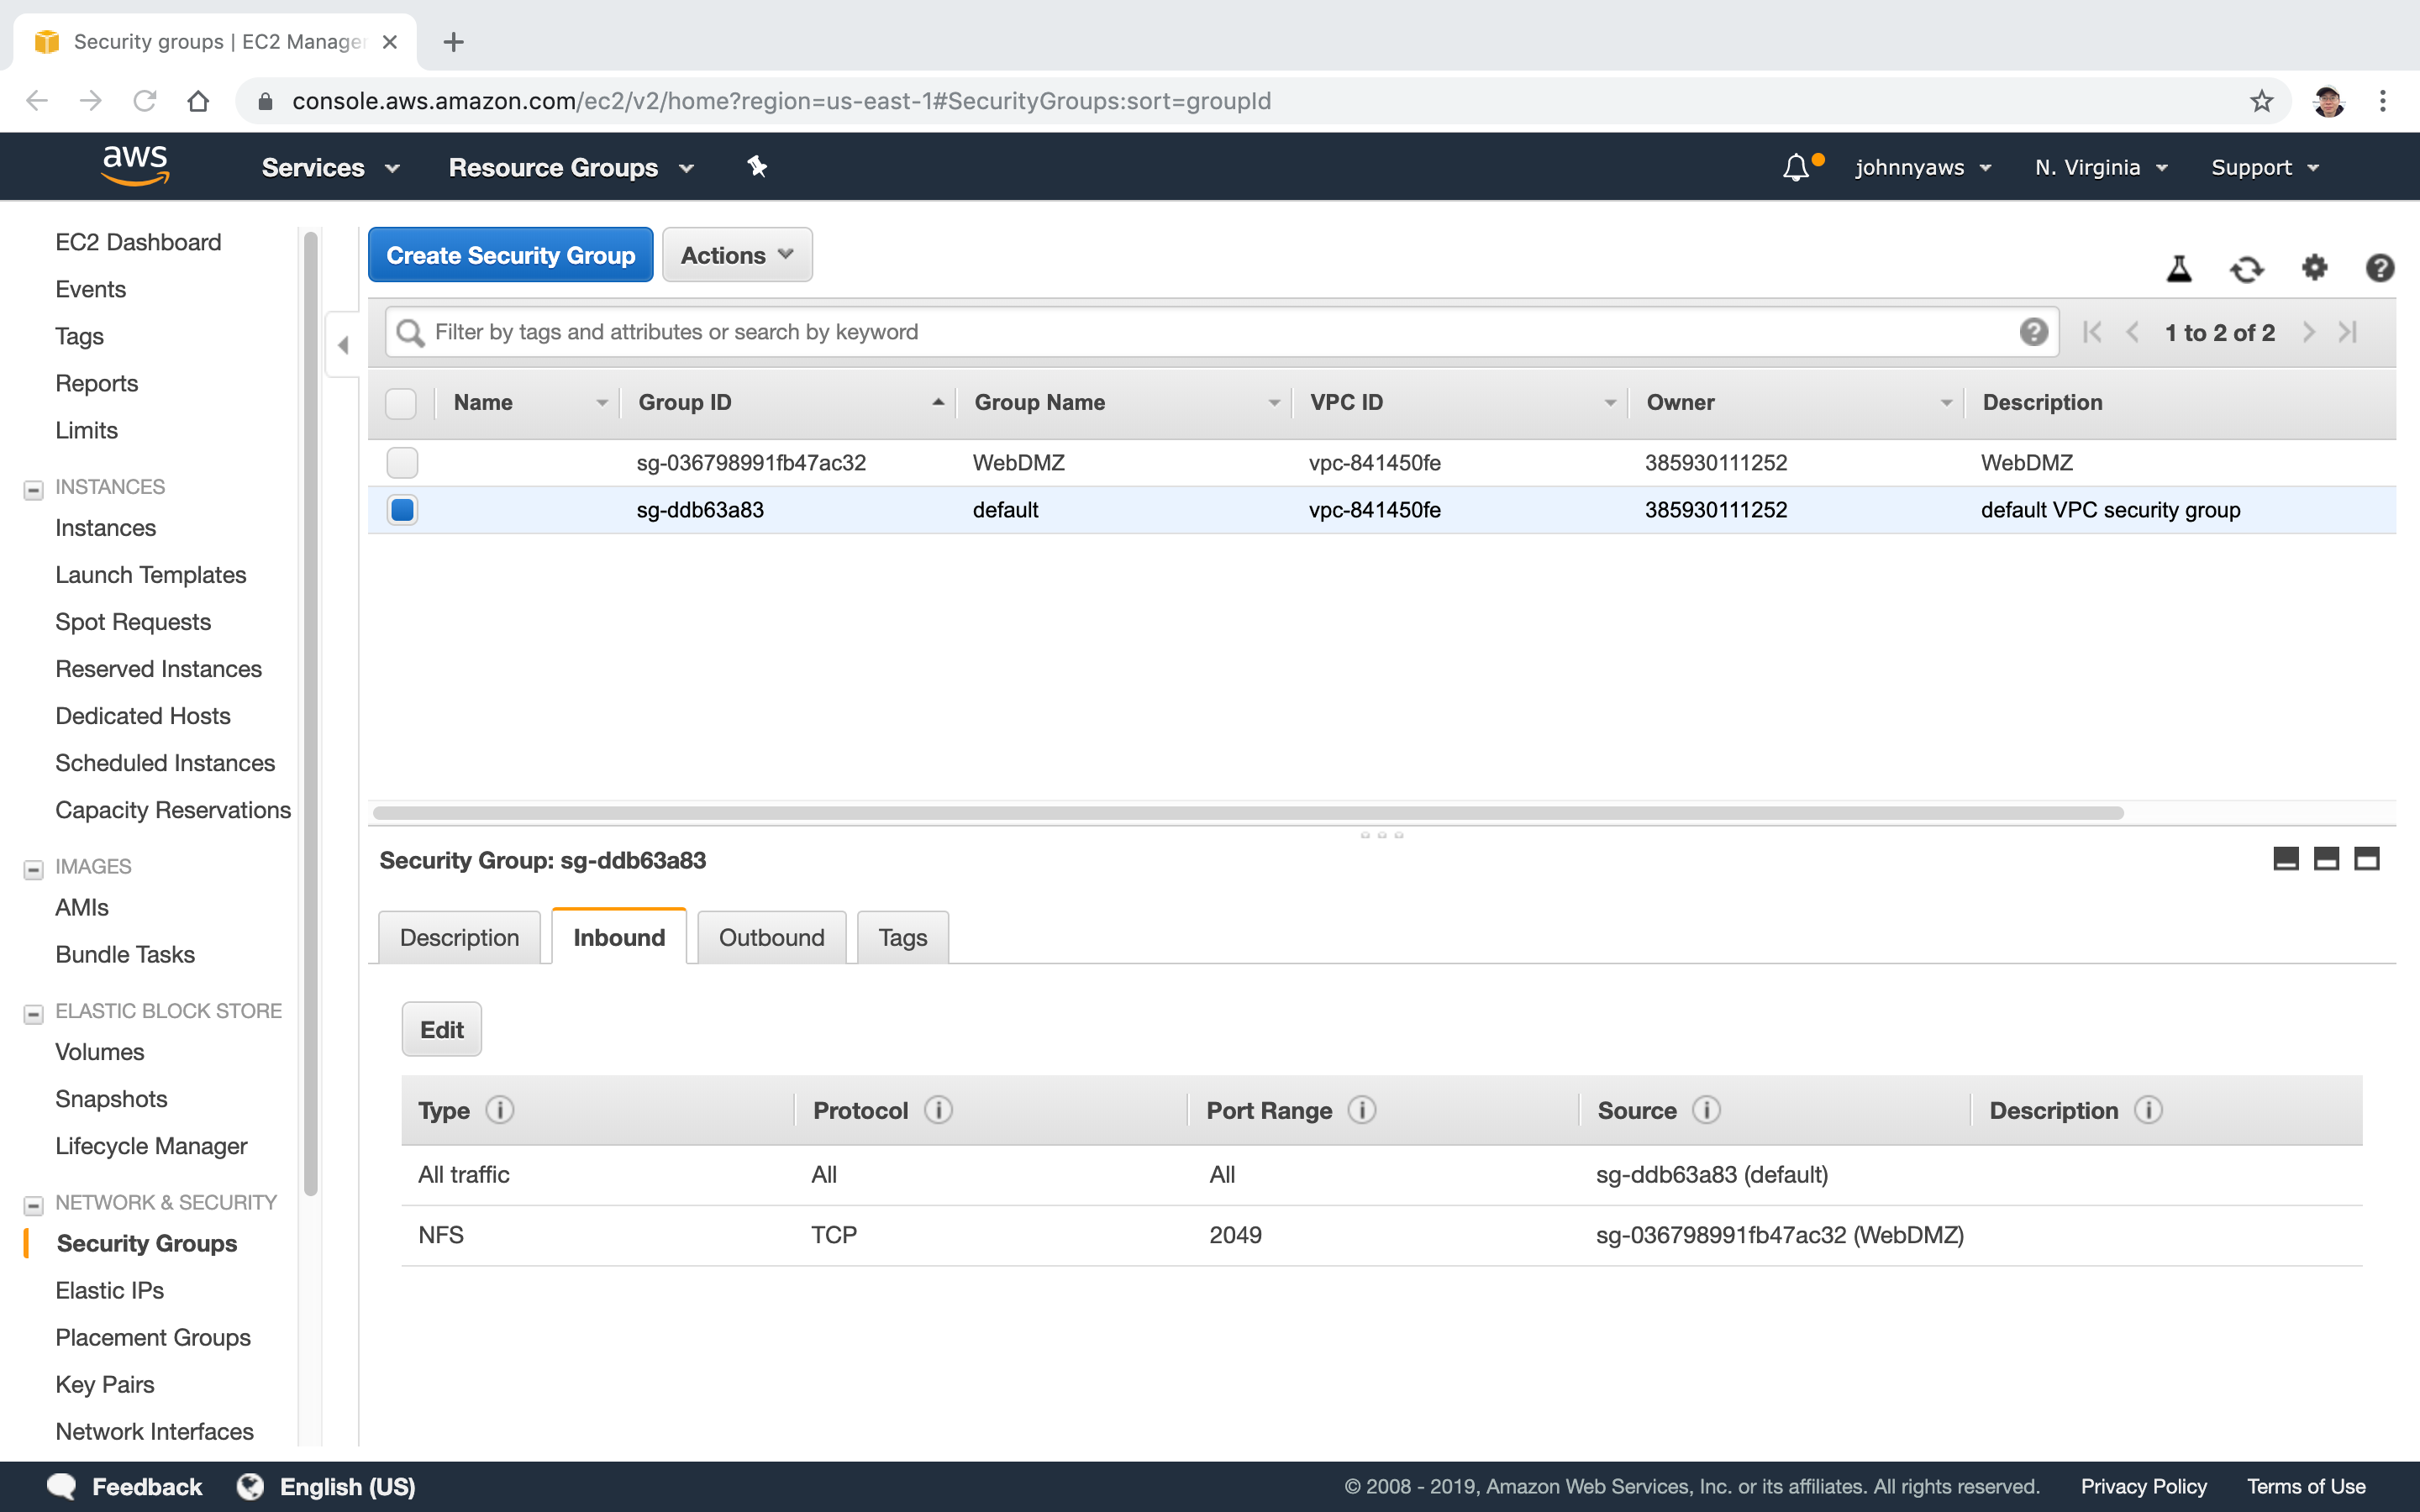
Task: Open Elastic IPs in sidebar
Action: [x=109, y=1290]
